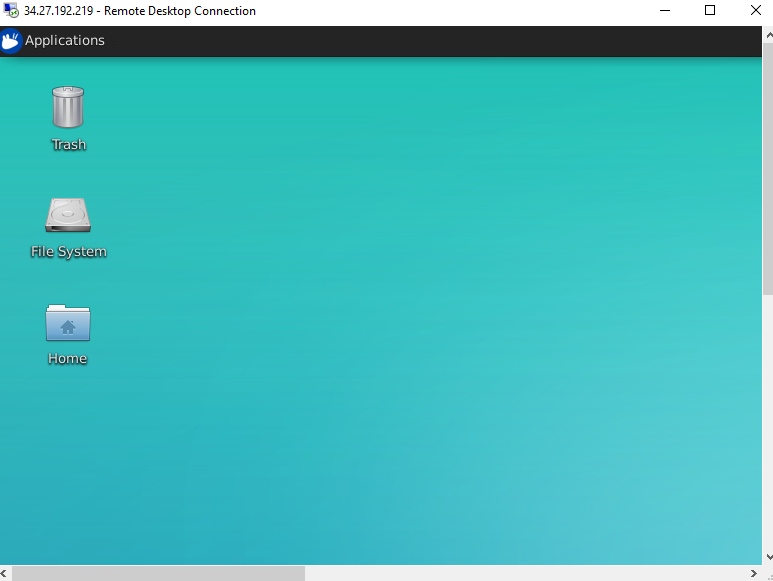Viewport: 773px width, 581px height.
Task: Close the Remote Desktop Connection window
Action: [756, 10]
